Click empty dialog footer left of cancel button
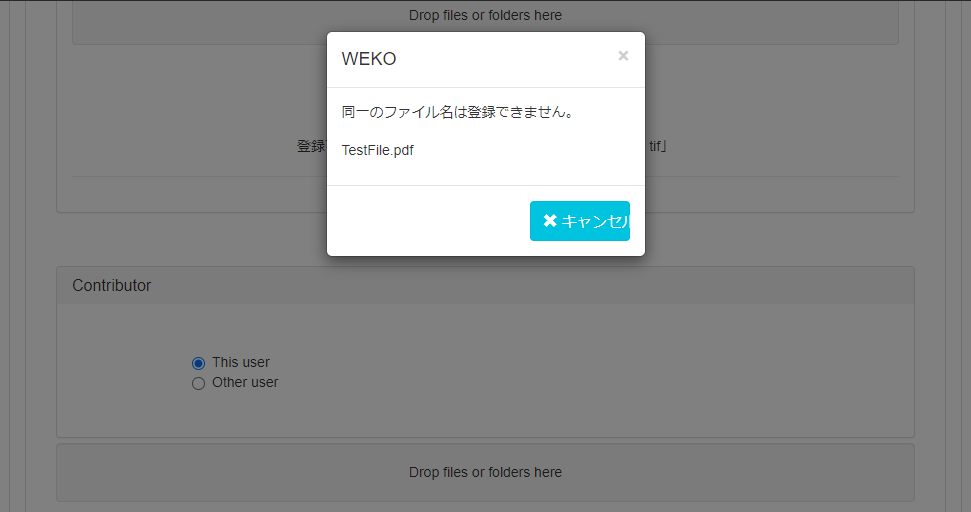Viewport: 971px width, 512px height. click(430, 221)
